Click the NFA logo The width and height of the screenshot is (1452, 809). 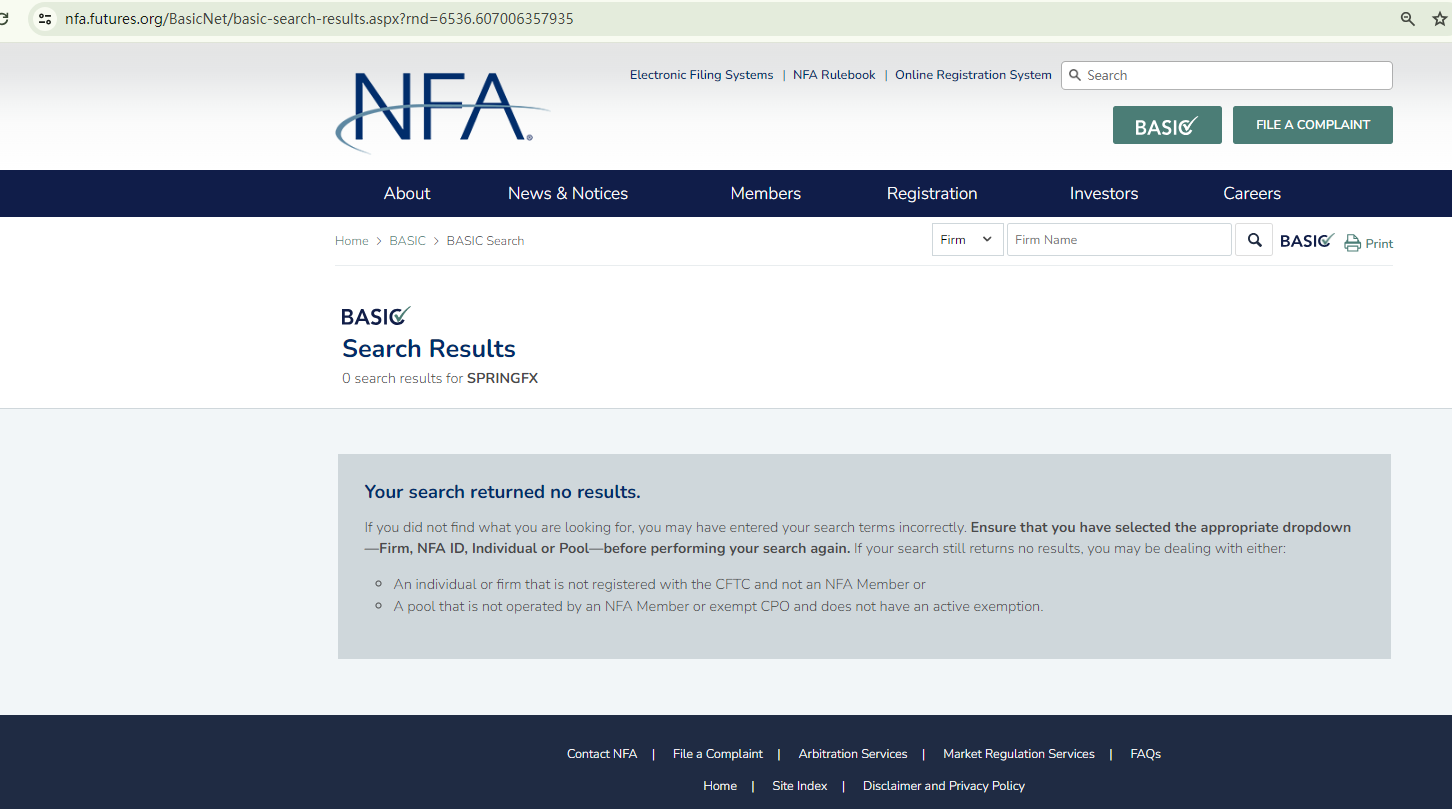(441, 110)
